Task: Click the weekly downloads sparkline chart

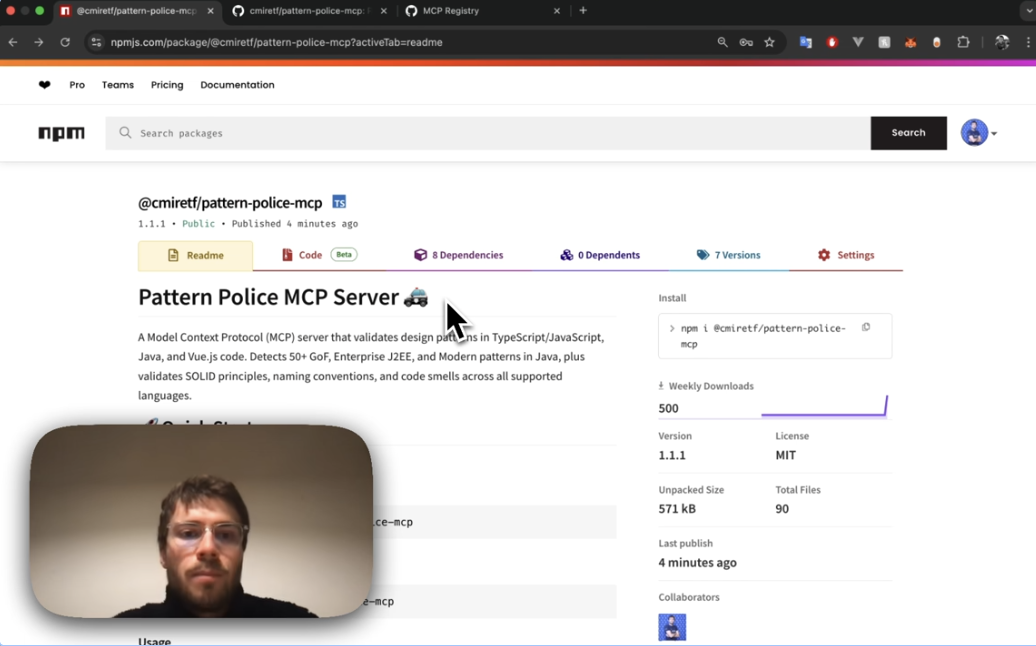Action: (824, 406)
